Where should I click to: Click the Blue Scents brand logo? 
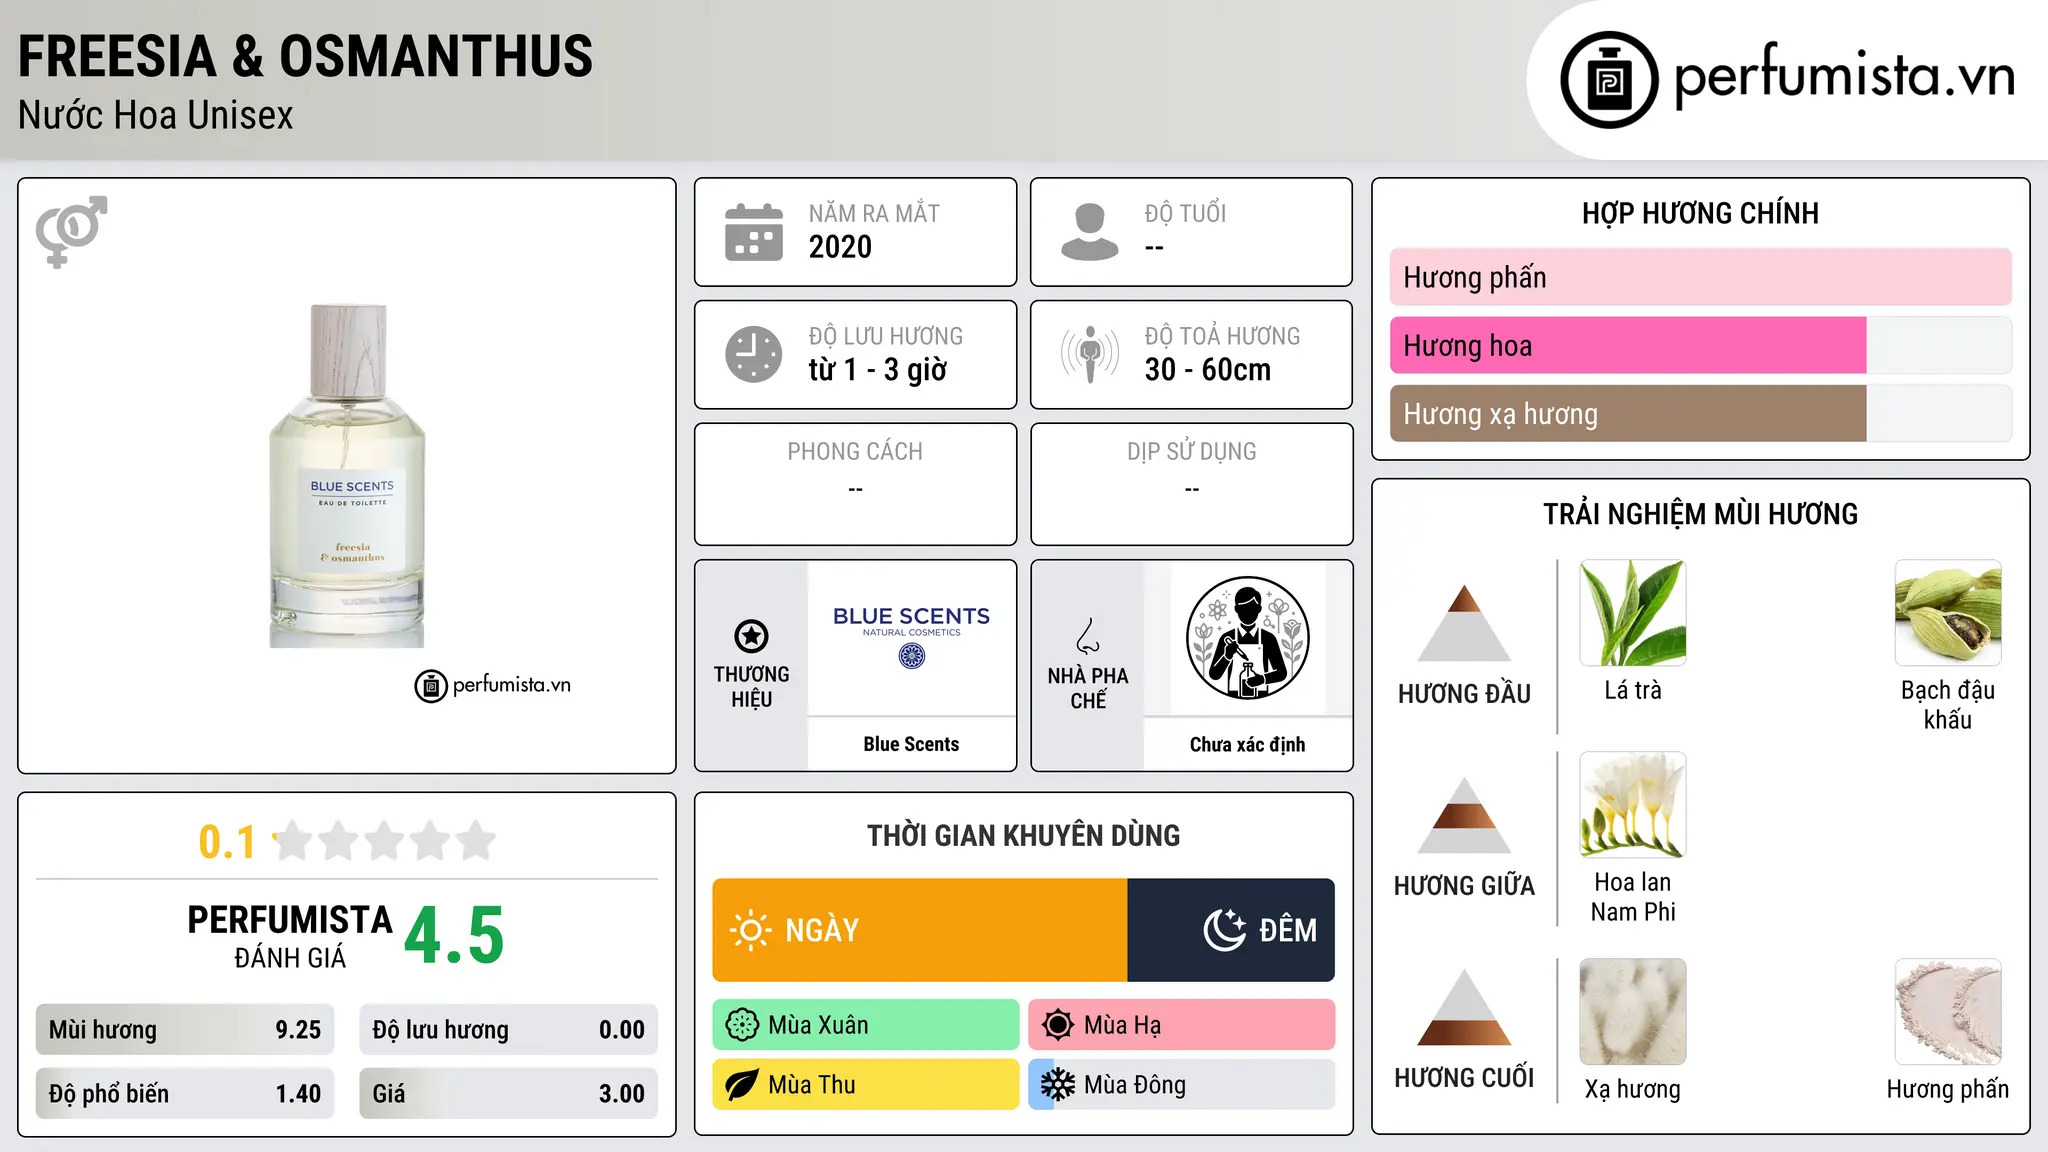pyautogui.click(x=911, y=637)
